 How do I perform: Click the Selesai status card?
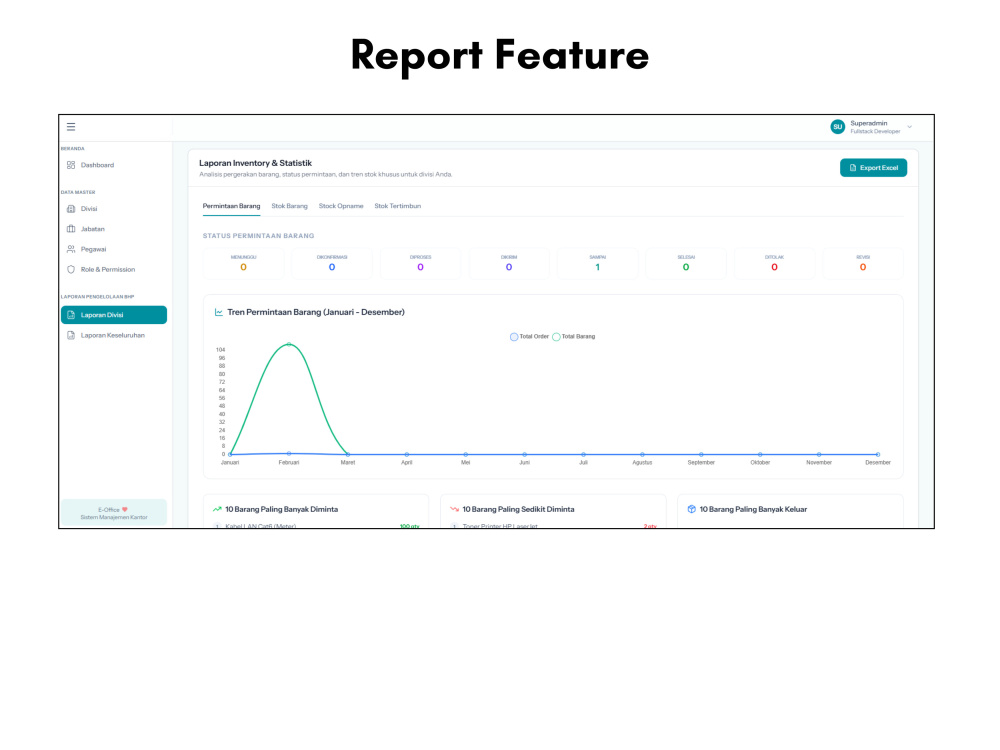[x=686, y=263]
